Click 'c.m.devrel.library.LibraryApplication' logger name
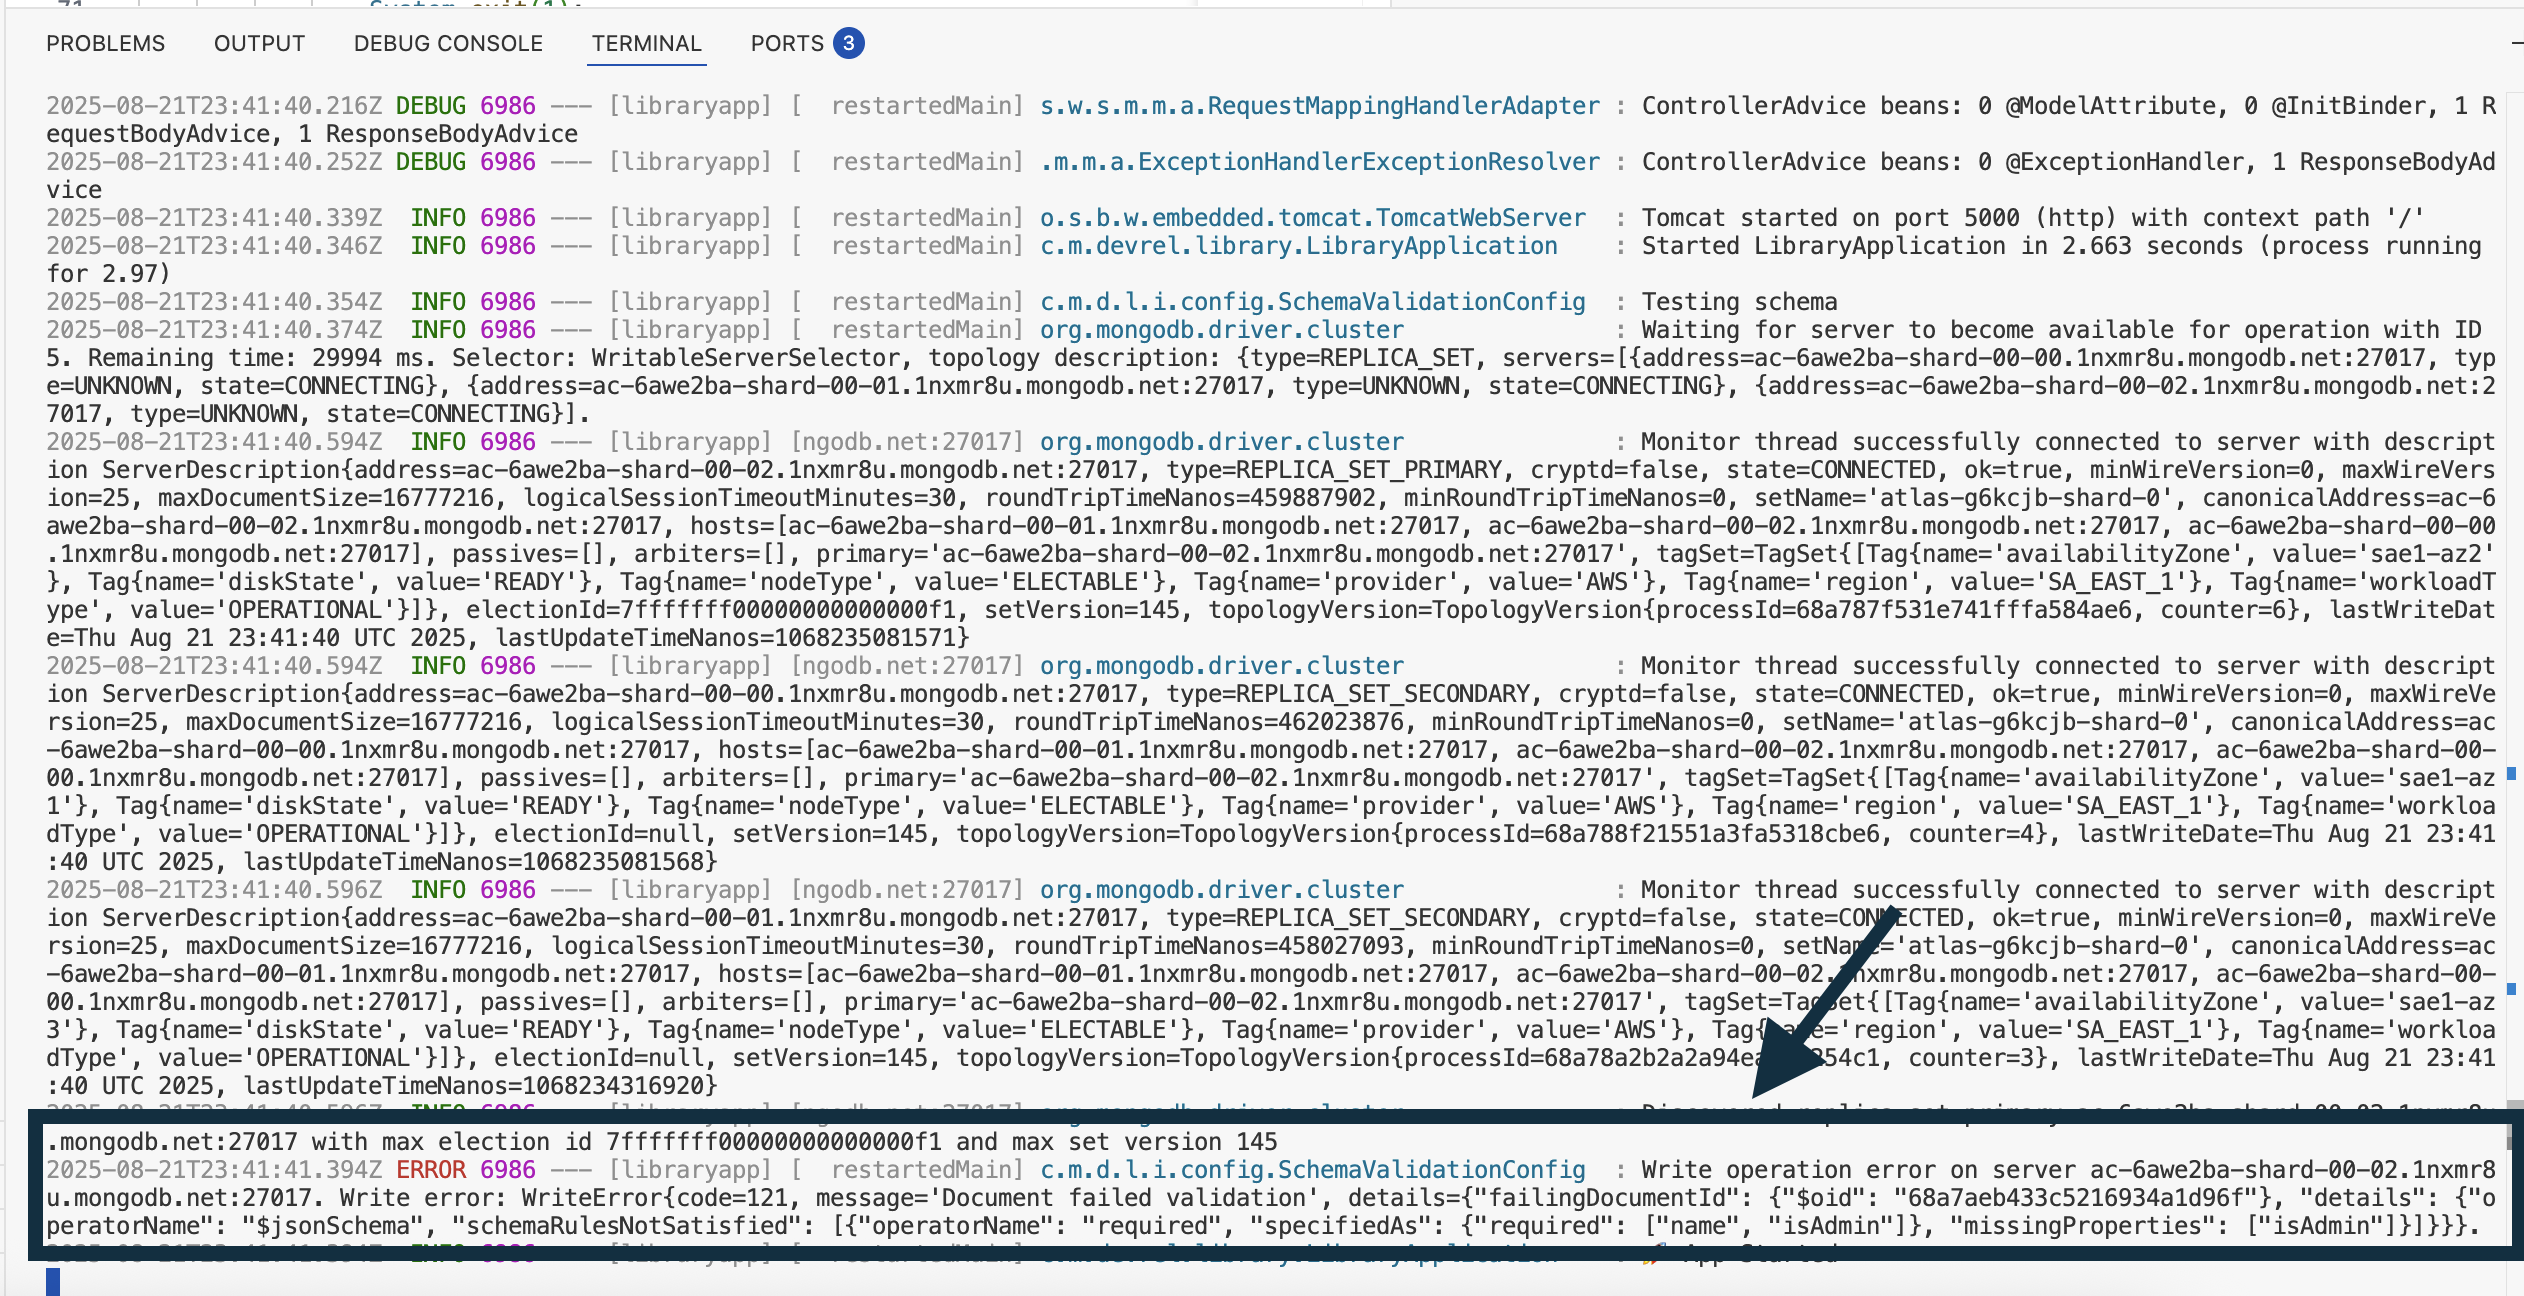The image size is (2524, 1296). tap(1299, 246)
